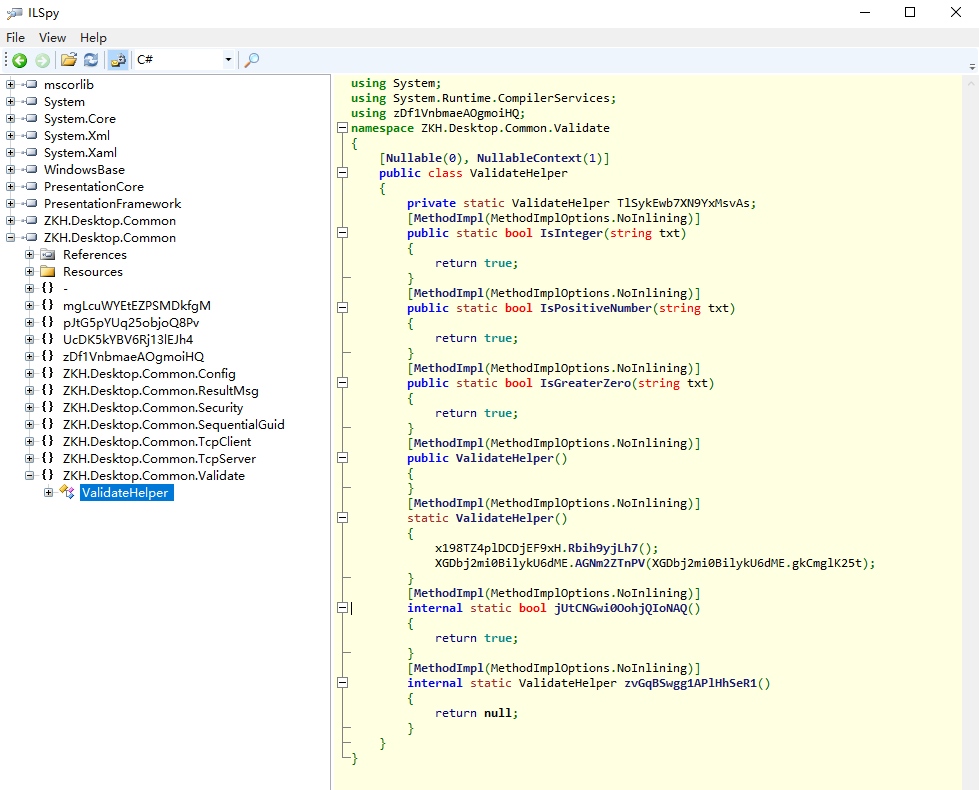Click the Resources folder icon
The height and width of the screenshot is (790, 979).
click(x=47, y=271)
